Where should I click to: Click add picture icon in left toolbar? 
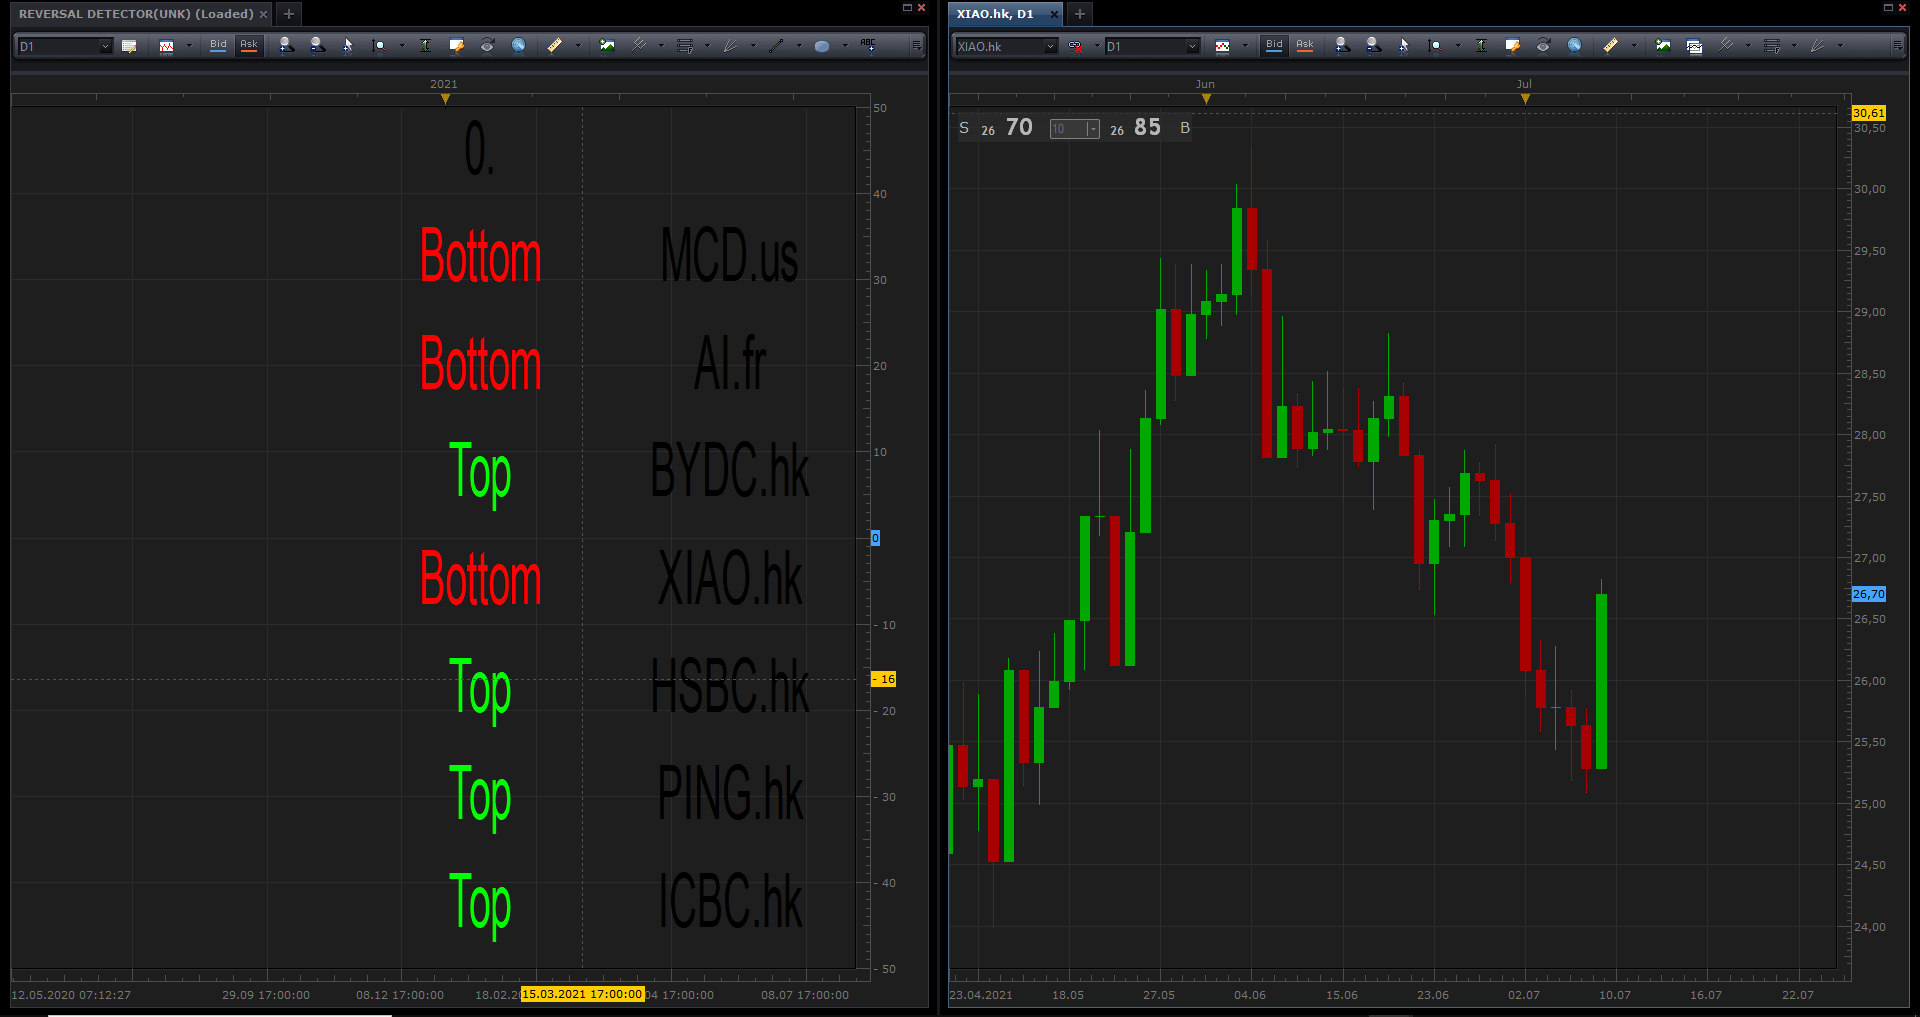pyautogui.click(x=607, y=45)
